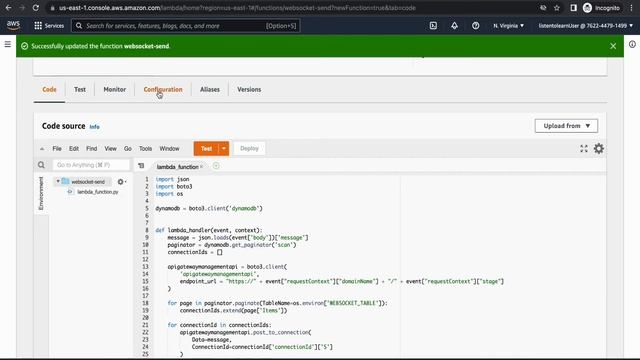Open editor preferences gear icon

599,149
